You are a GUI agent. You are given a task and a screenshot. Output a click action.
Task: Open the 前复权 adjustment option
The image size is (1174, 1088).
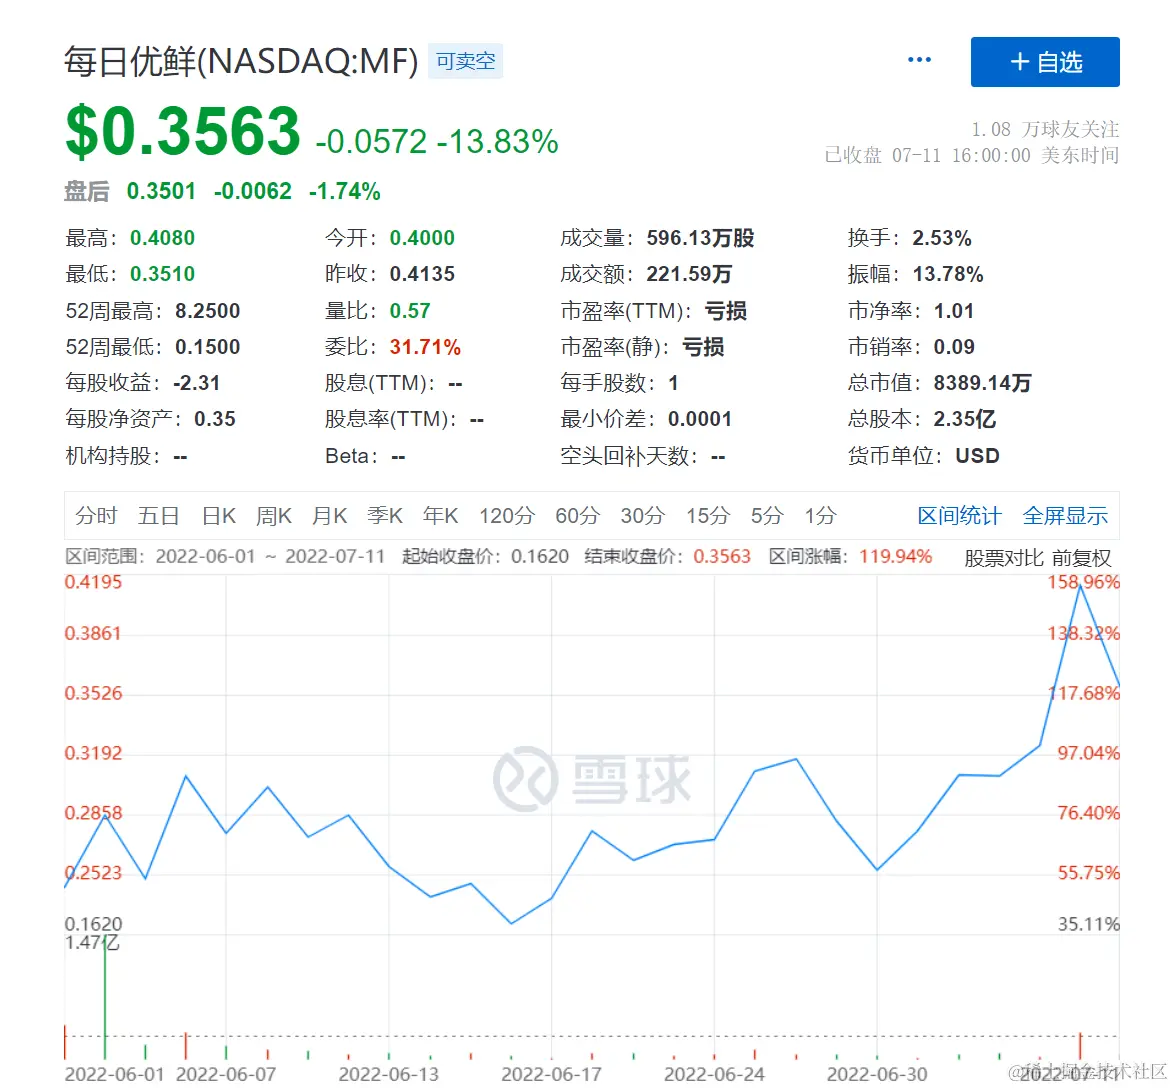pos(1081,558)
